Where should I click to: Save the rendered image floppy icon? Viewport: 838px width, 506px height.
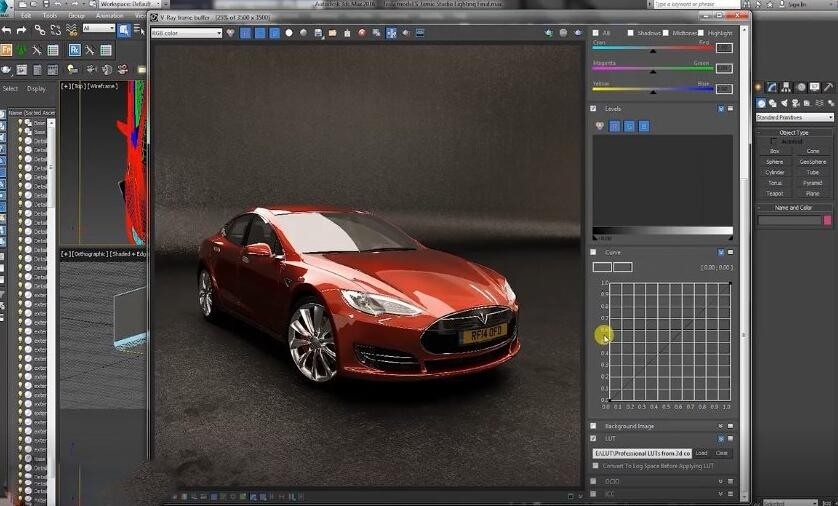click(319, 33)
